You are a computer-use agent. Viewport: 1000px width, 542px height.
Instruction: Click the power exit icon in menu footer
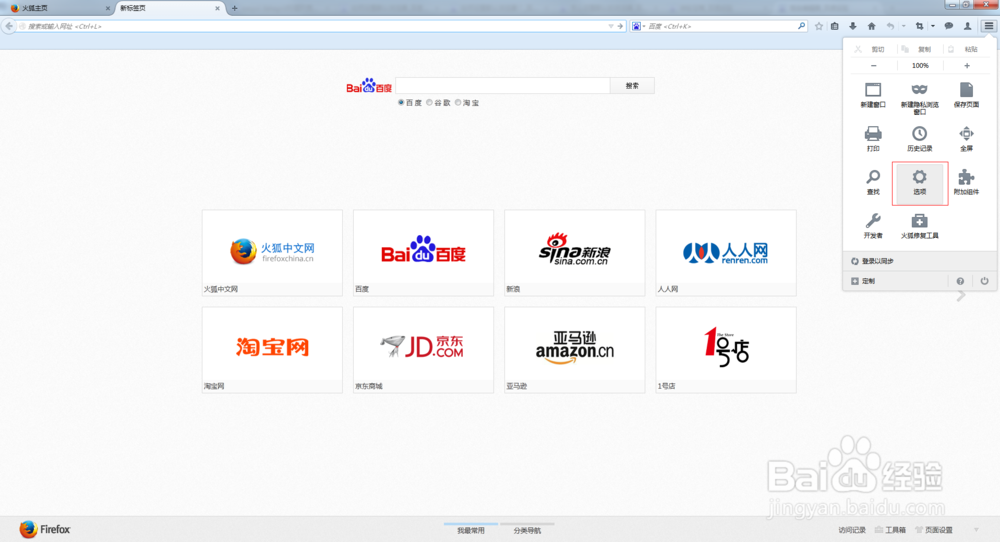985,281
